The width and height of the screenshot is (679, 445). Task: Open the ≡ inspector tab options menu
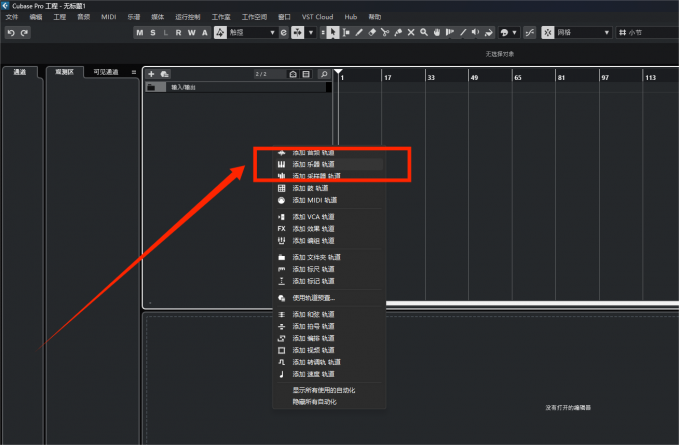[x=133, y=72]
